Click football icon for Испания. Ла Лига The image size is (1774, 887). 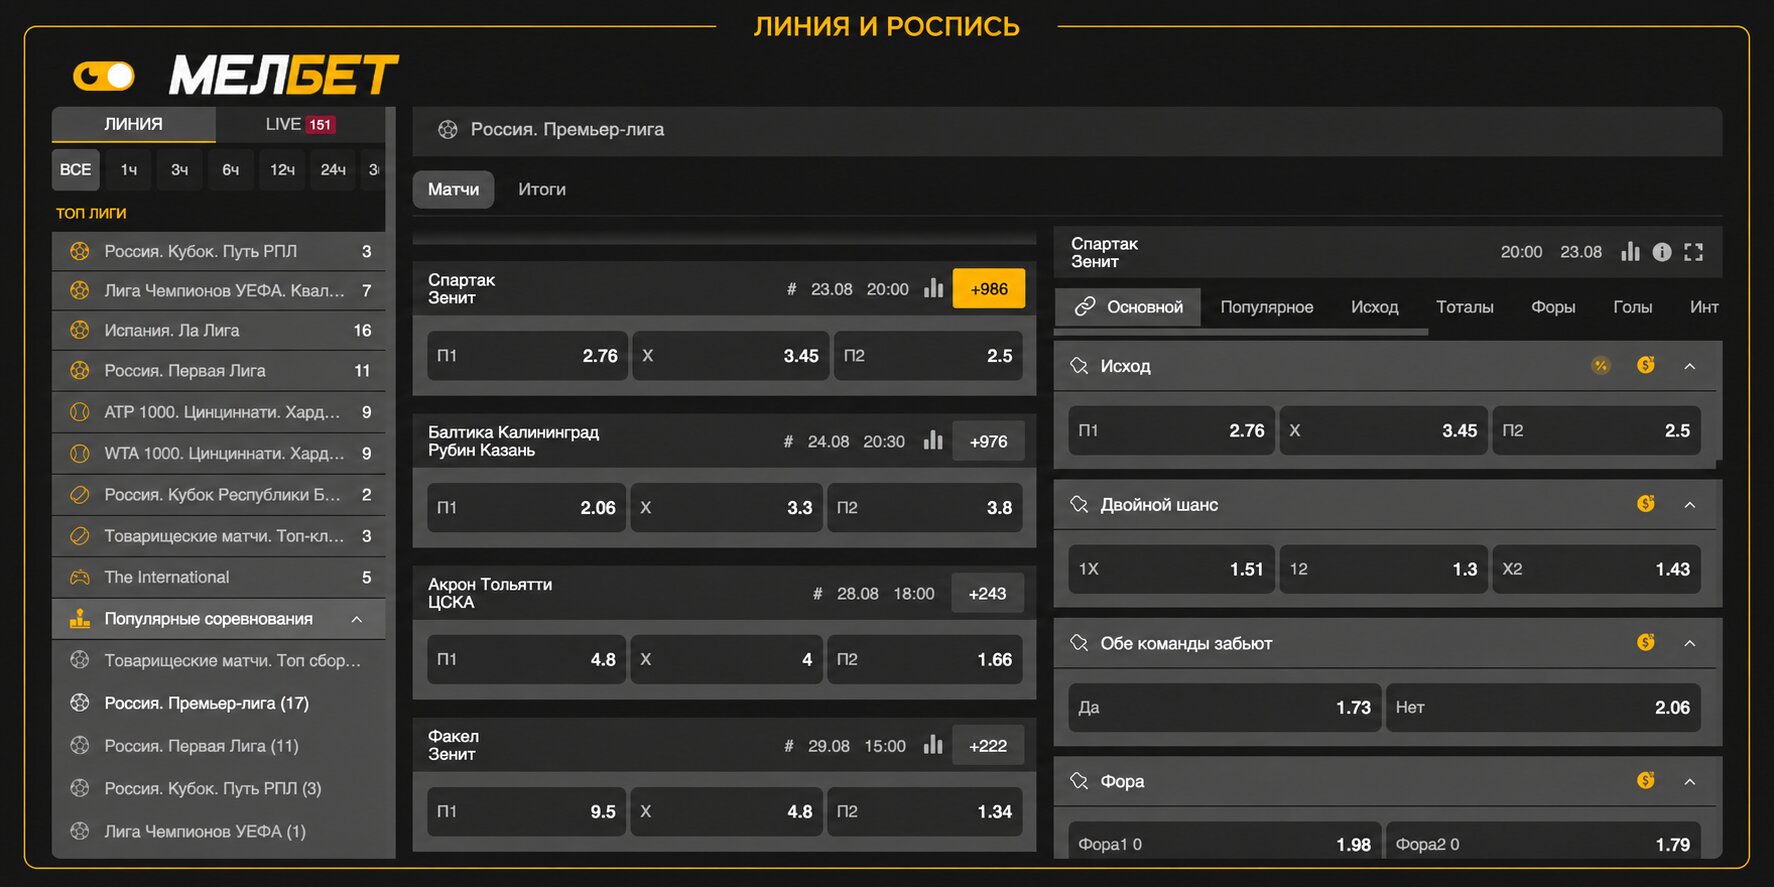click(x=79, y=330)
